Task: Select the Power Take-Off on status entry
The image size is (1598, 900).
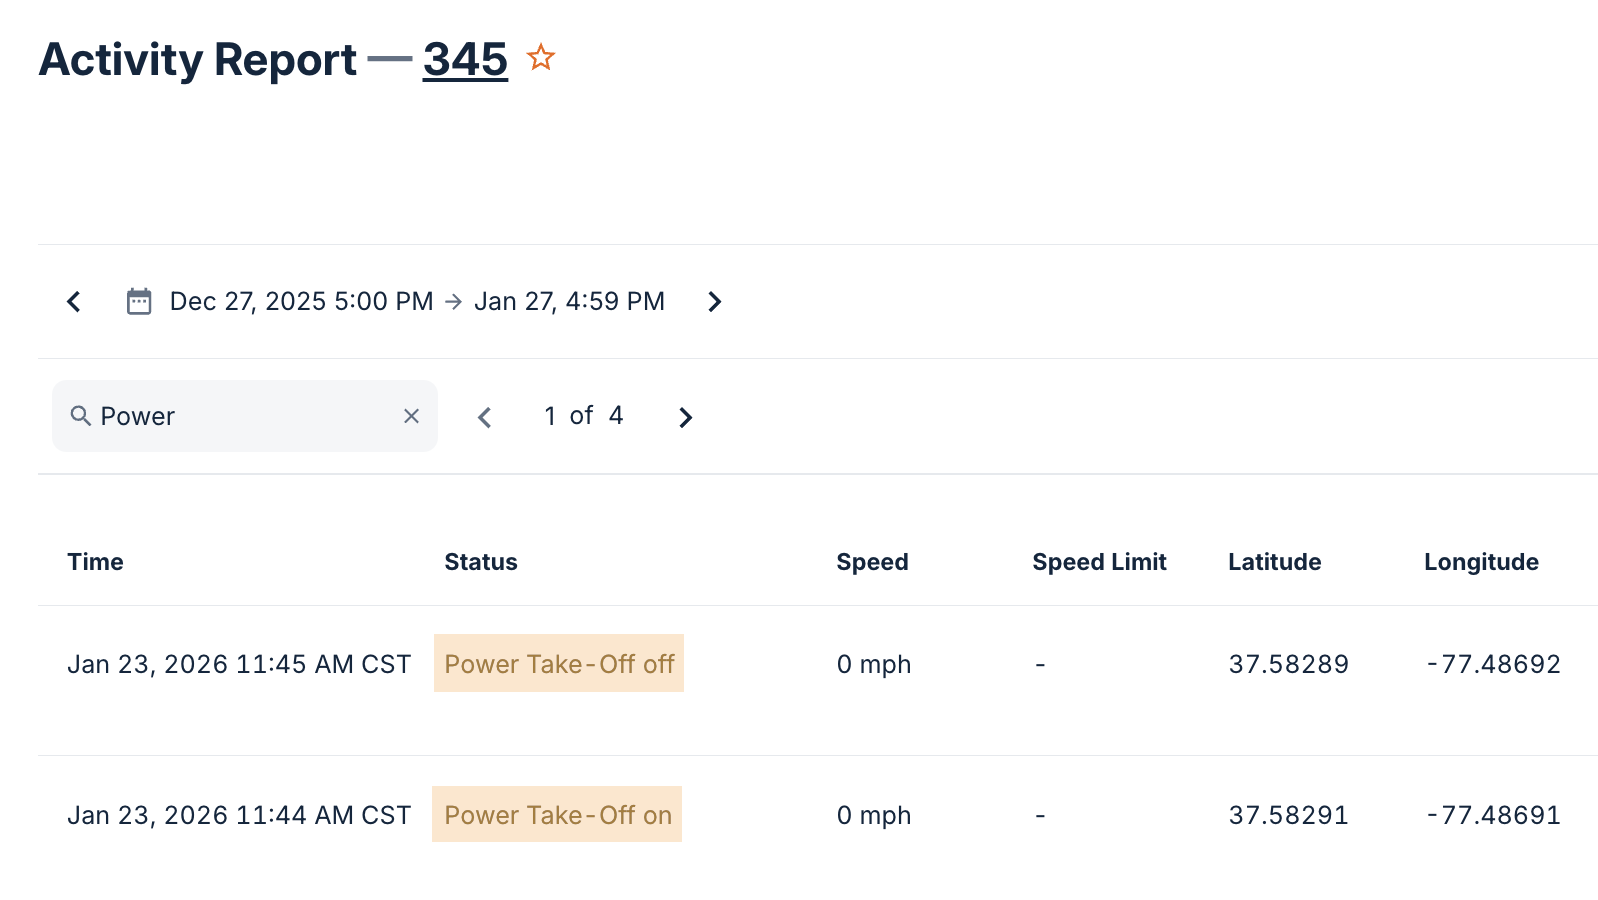Action: (556, 814)
